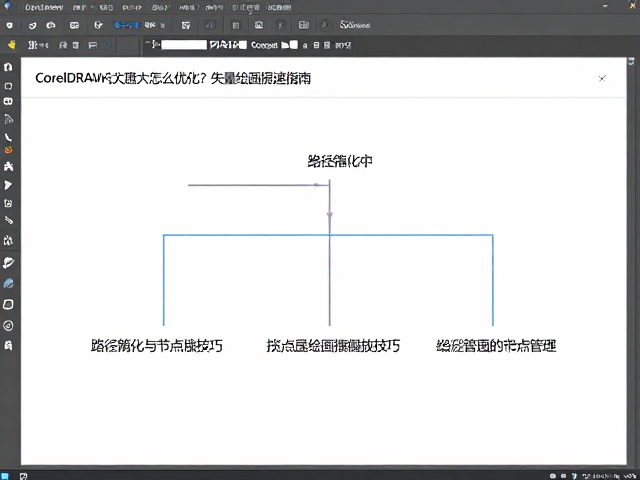Screen dimensions: 640x480
Task: Select the phone-handset shaped tool in toolbox
Action: pyautogui.click(x=8, y=137)
